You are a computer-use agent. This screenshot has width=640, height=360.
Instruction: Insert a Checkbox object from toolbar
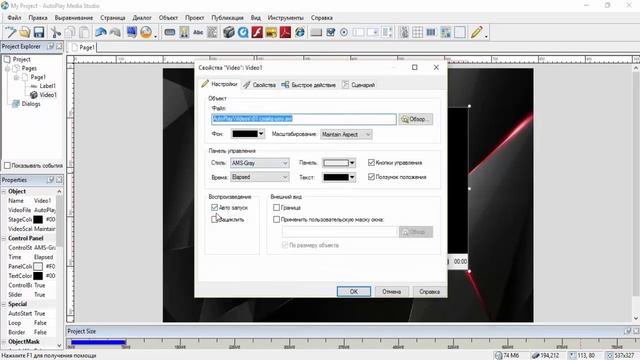coord(331,32)
